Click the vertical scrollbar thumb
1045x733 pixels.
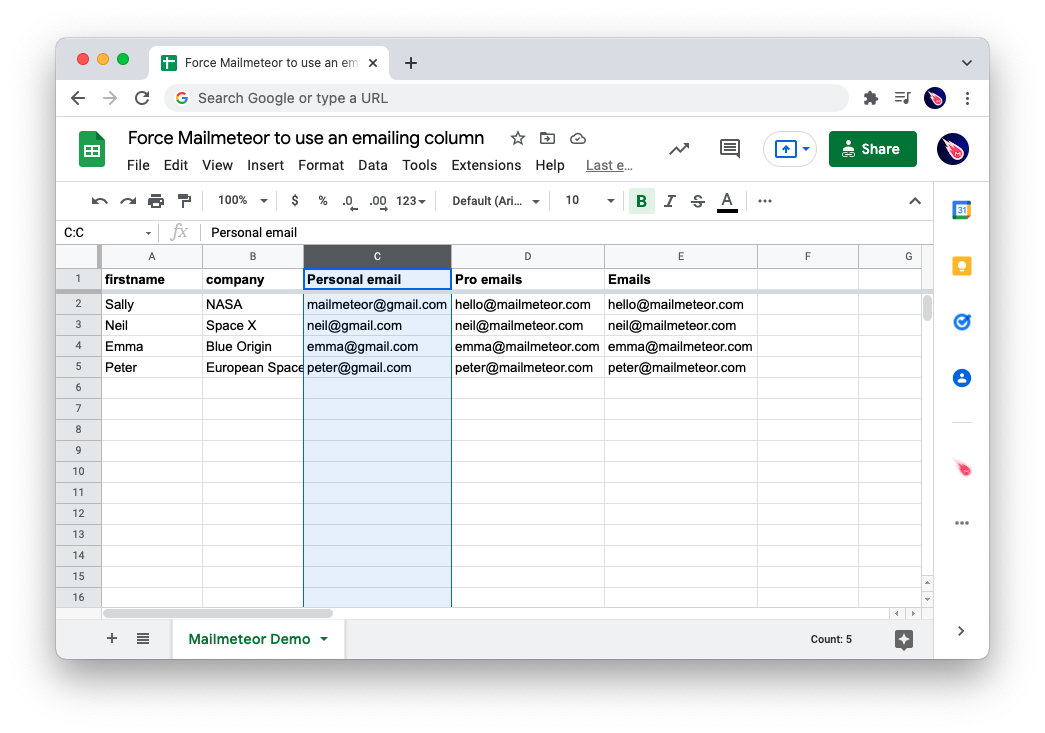(x=927, y=308)
